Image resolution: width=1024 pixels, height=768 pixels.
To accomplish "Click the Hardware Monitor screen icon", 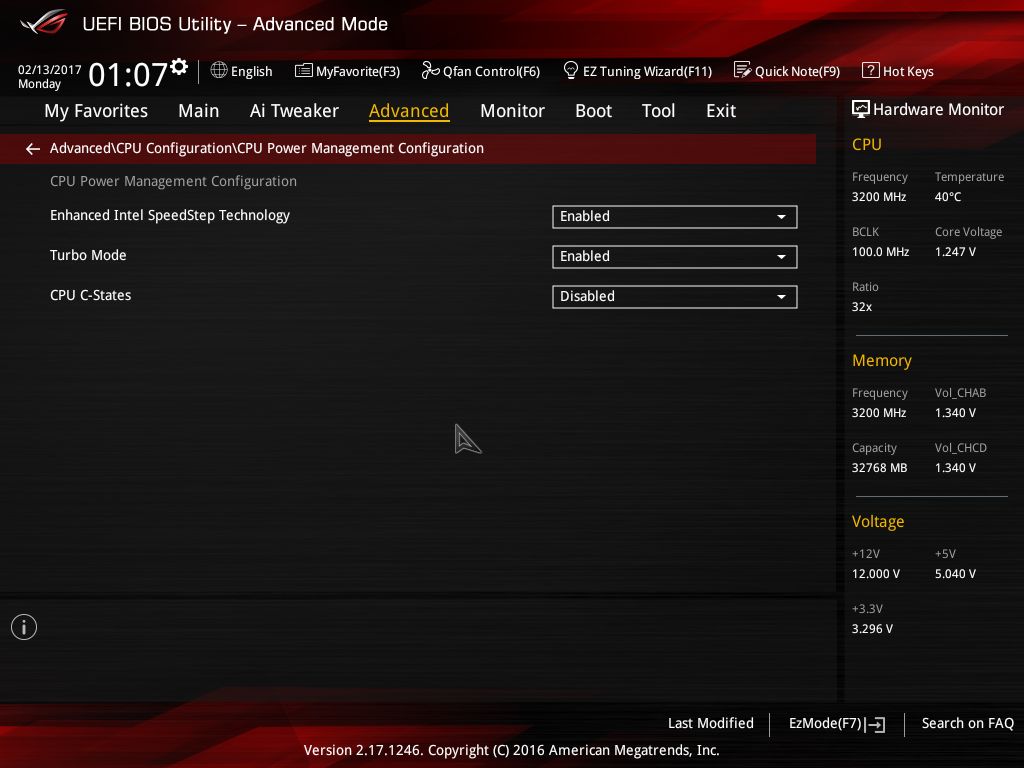I will point(861,109).
